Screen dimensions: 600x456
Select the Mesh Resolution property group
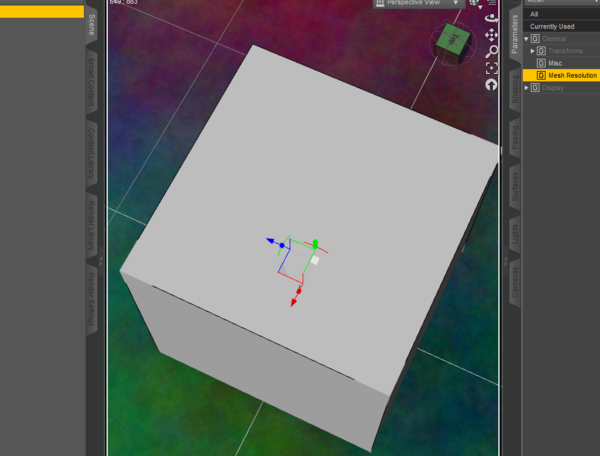(x=572, y=75)
